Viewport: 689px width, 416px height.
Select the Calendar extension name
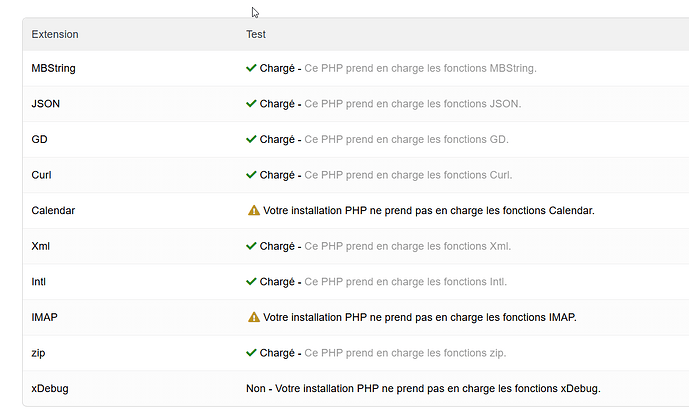[53, 210]
